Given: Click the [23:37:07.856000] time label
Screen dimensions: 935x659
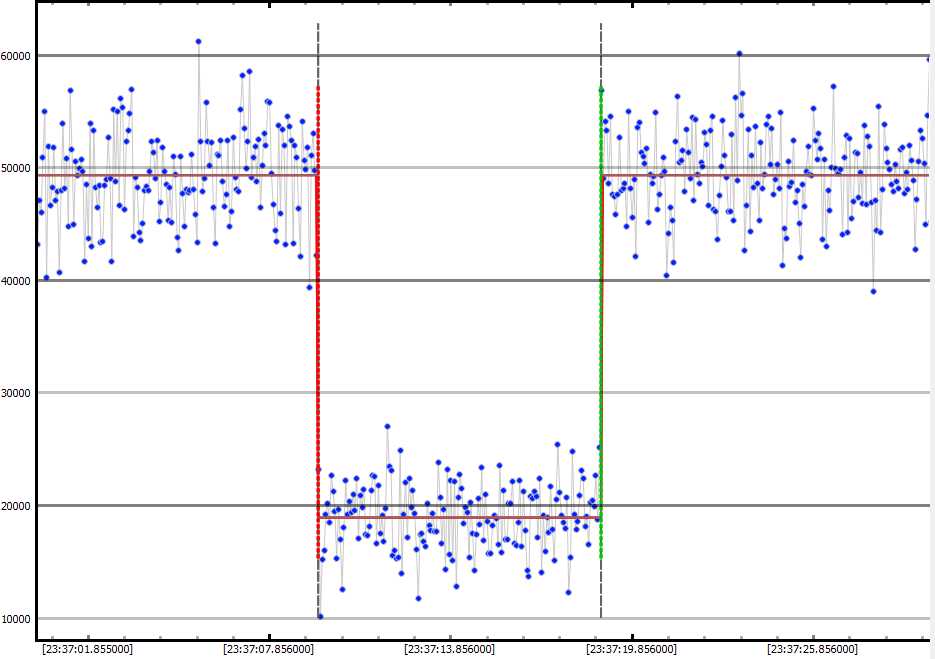Looking at the screenshot, I should coord(268,649).
